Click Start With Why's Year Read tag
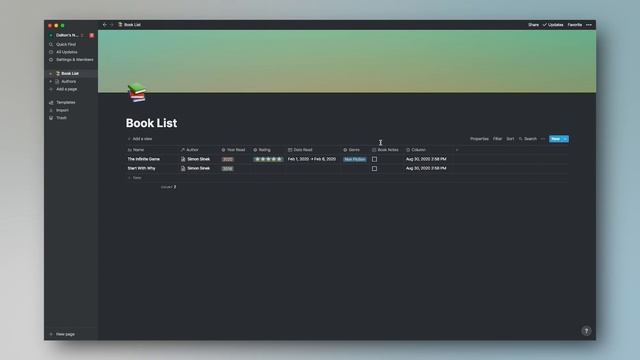640x360 pixels. pyautogui.click(x=227, y=169)
